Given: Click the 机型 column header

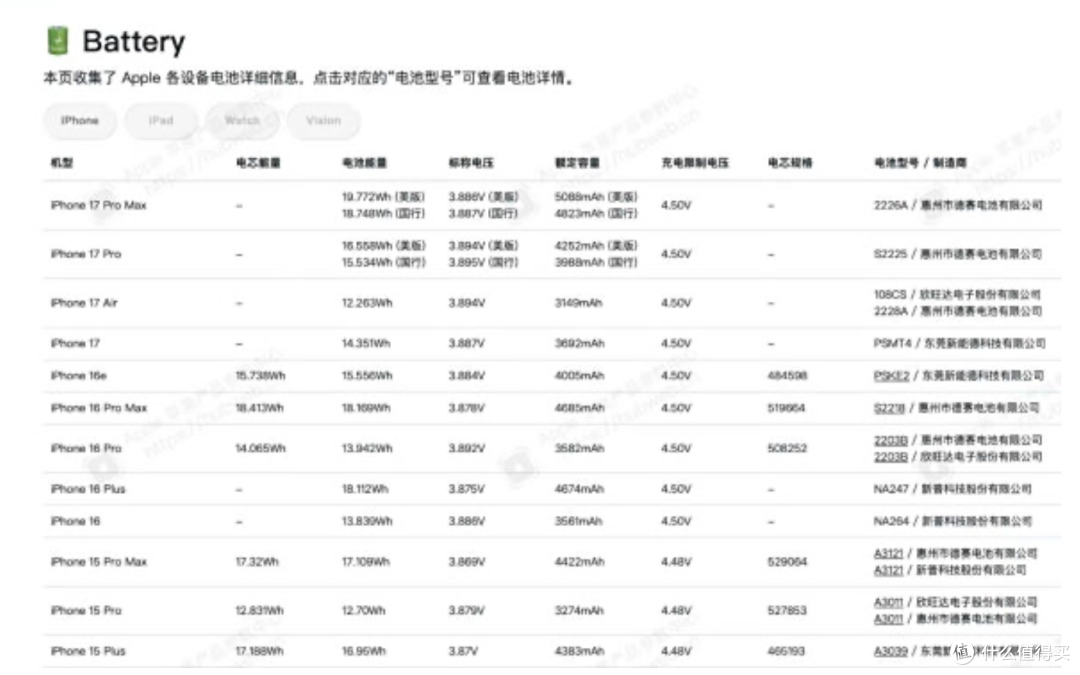Looking at the screenshot, I should point(62,163).
